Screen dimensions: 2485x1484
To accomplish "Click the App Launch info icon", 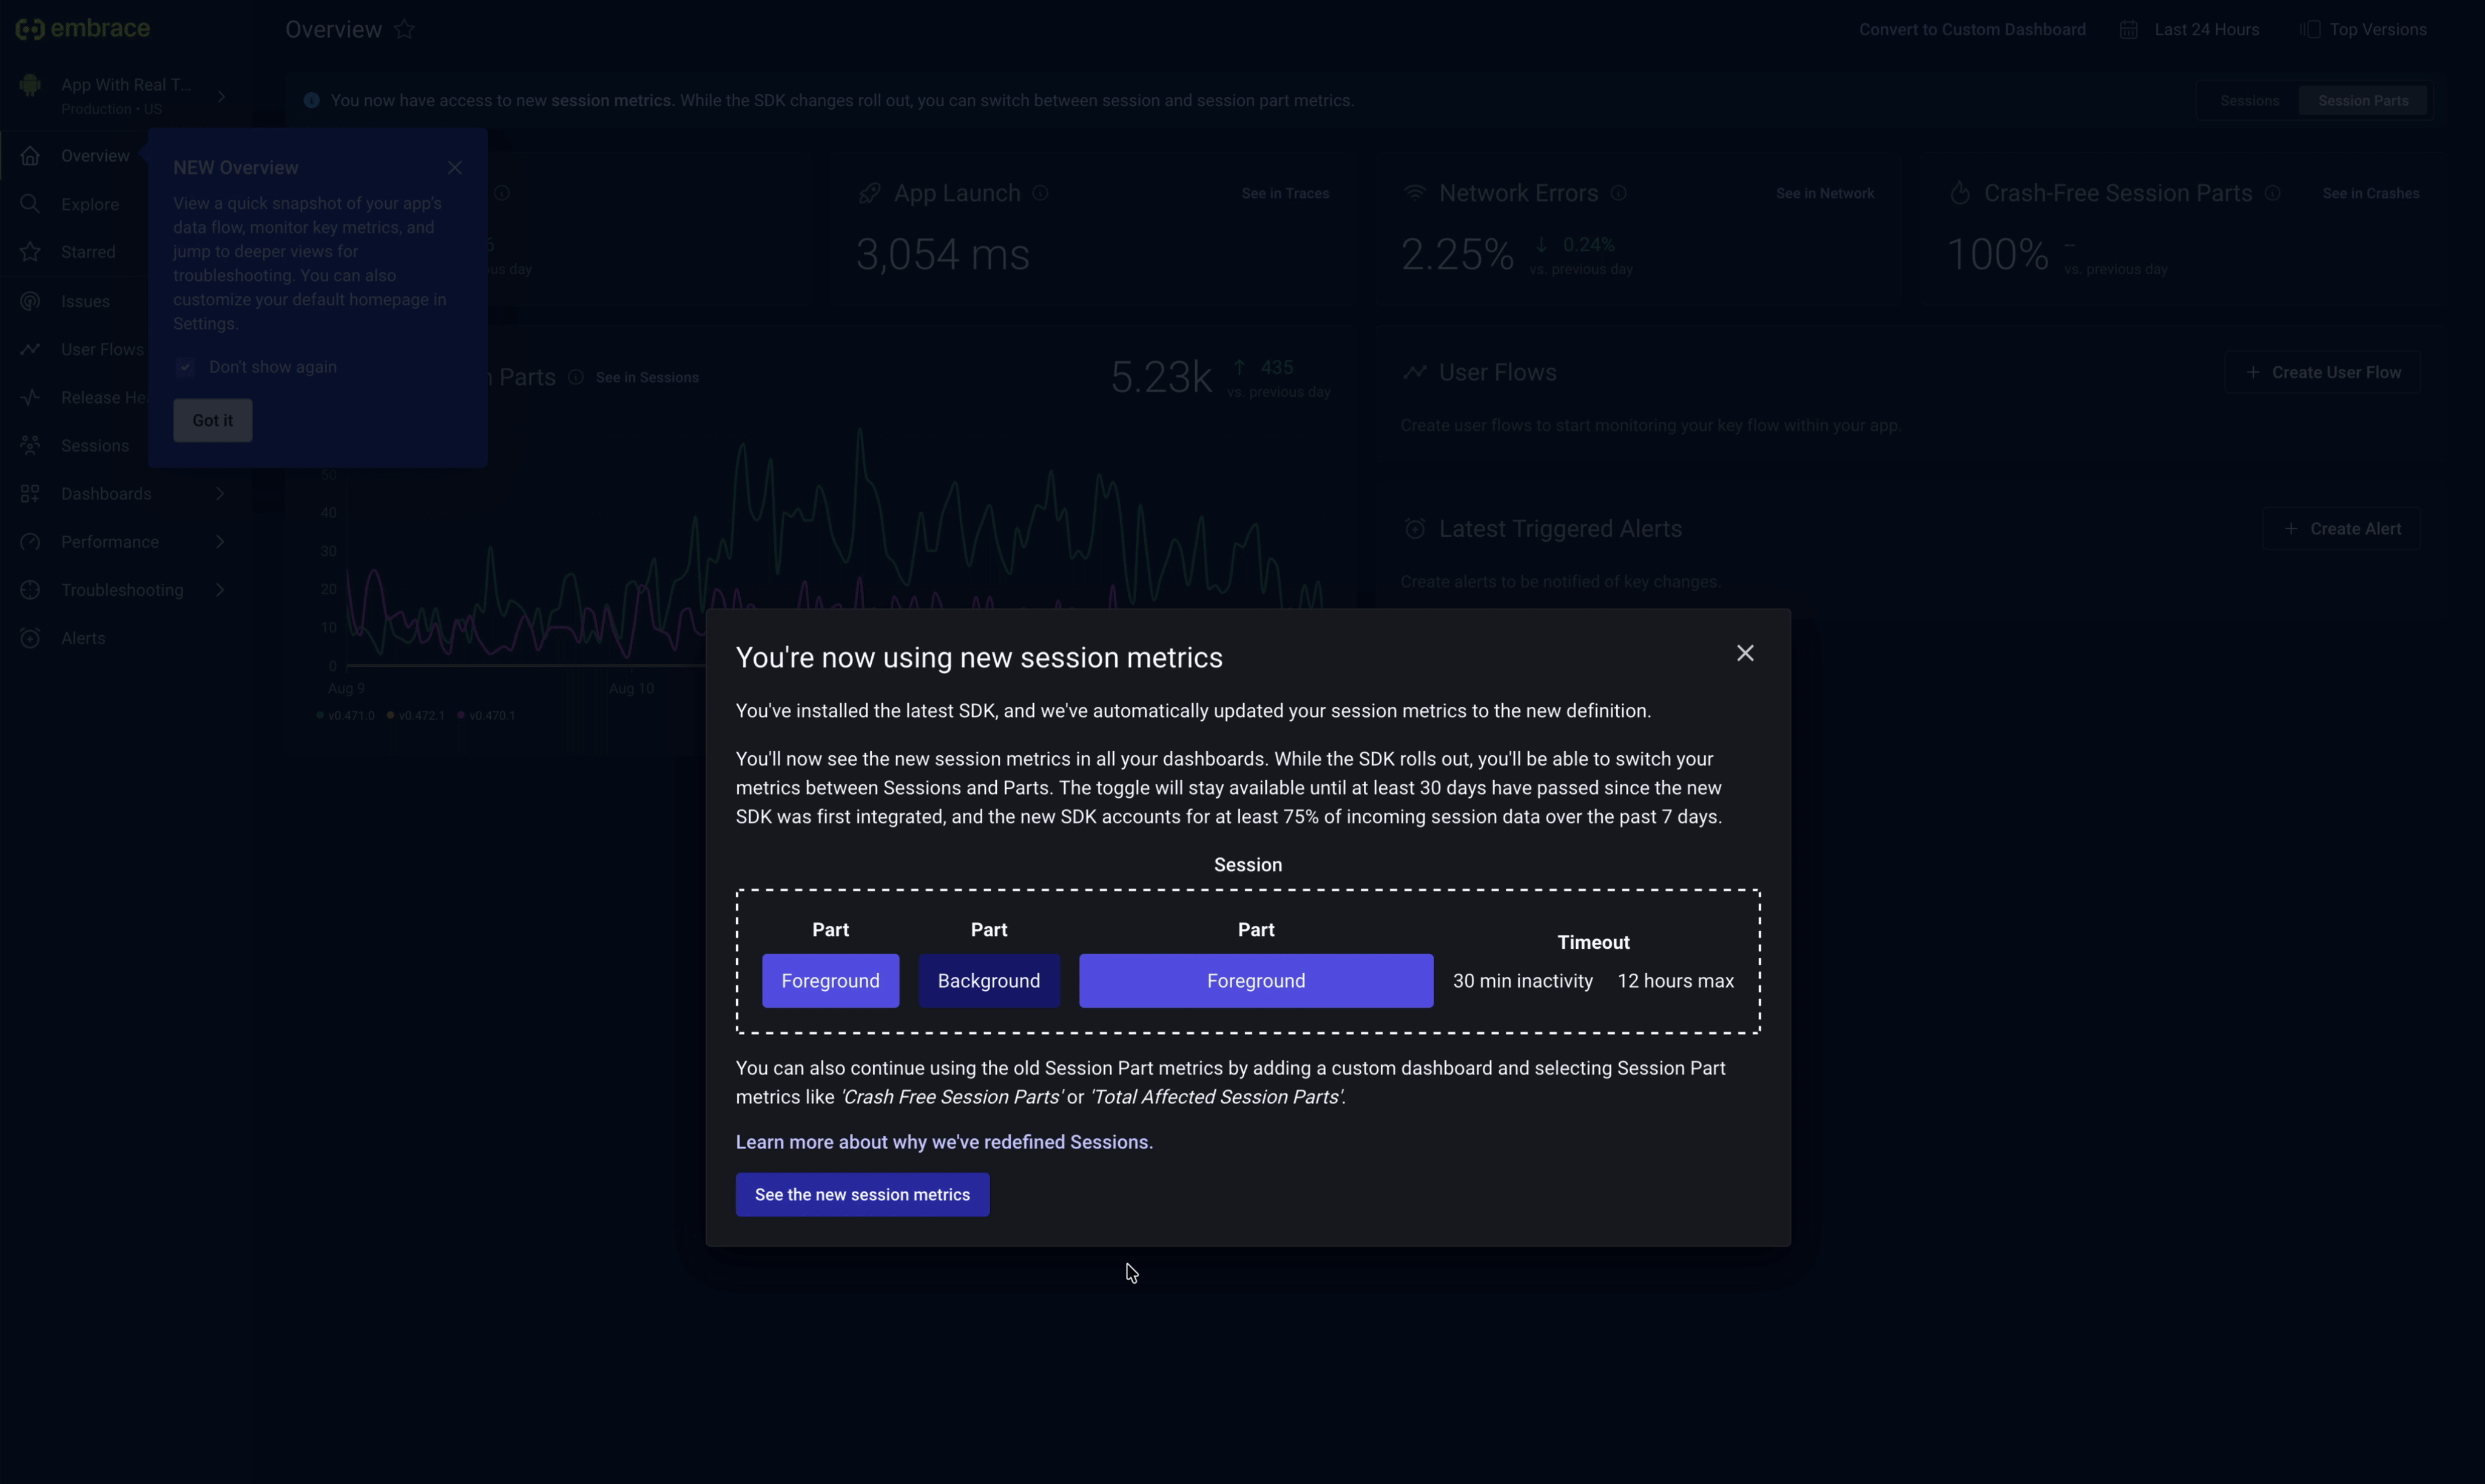I will 1040,193.
